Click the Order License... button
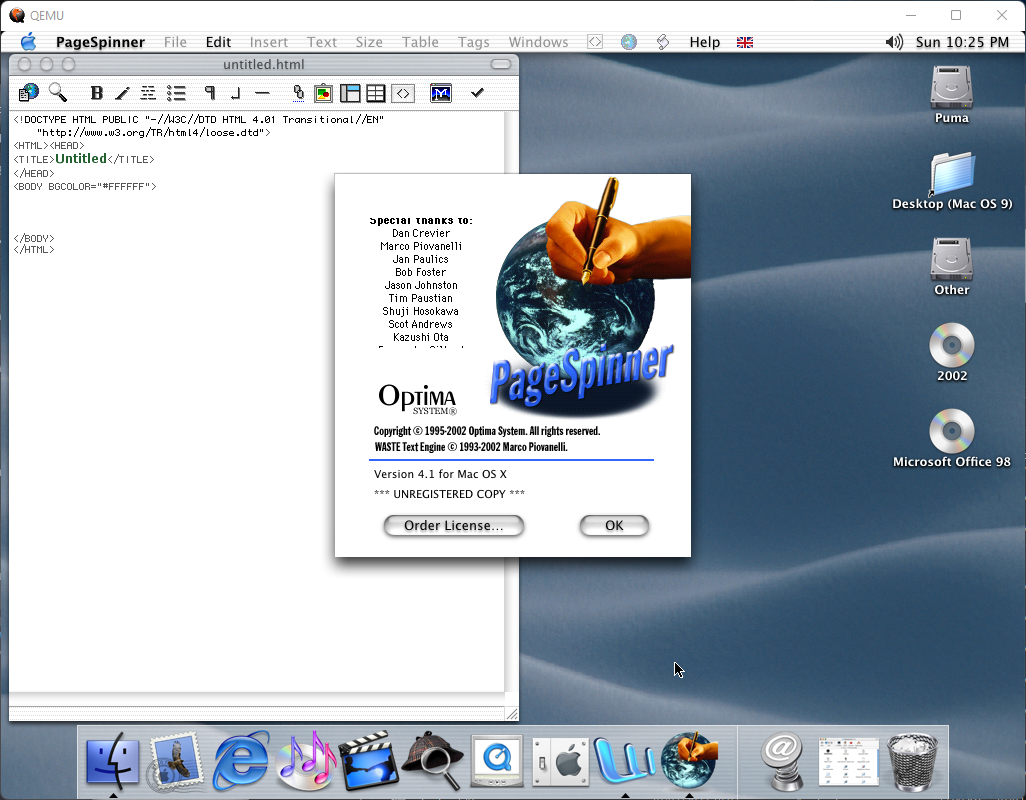Viewport: 1026px width, 800px height. click(x=453, y=526)
